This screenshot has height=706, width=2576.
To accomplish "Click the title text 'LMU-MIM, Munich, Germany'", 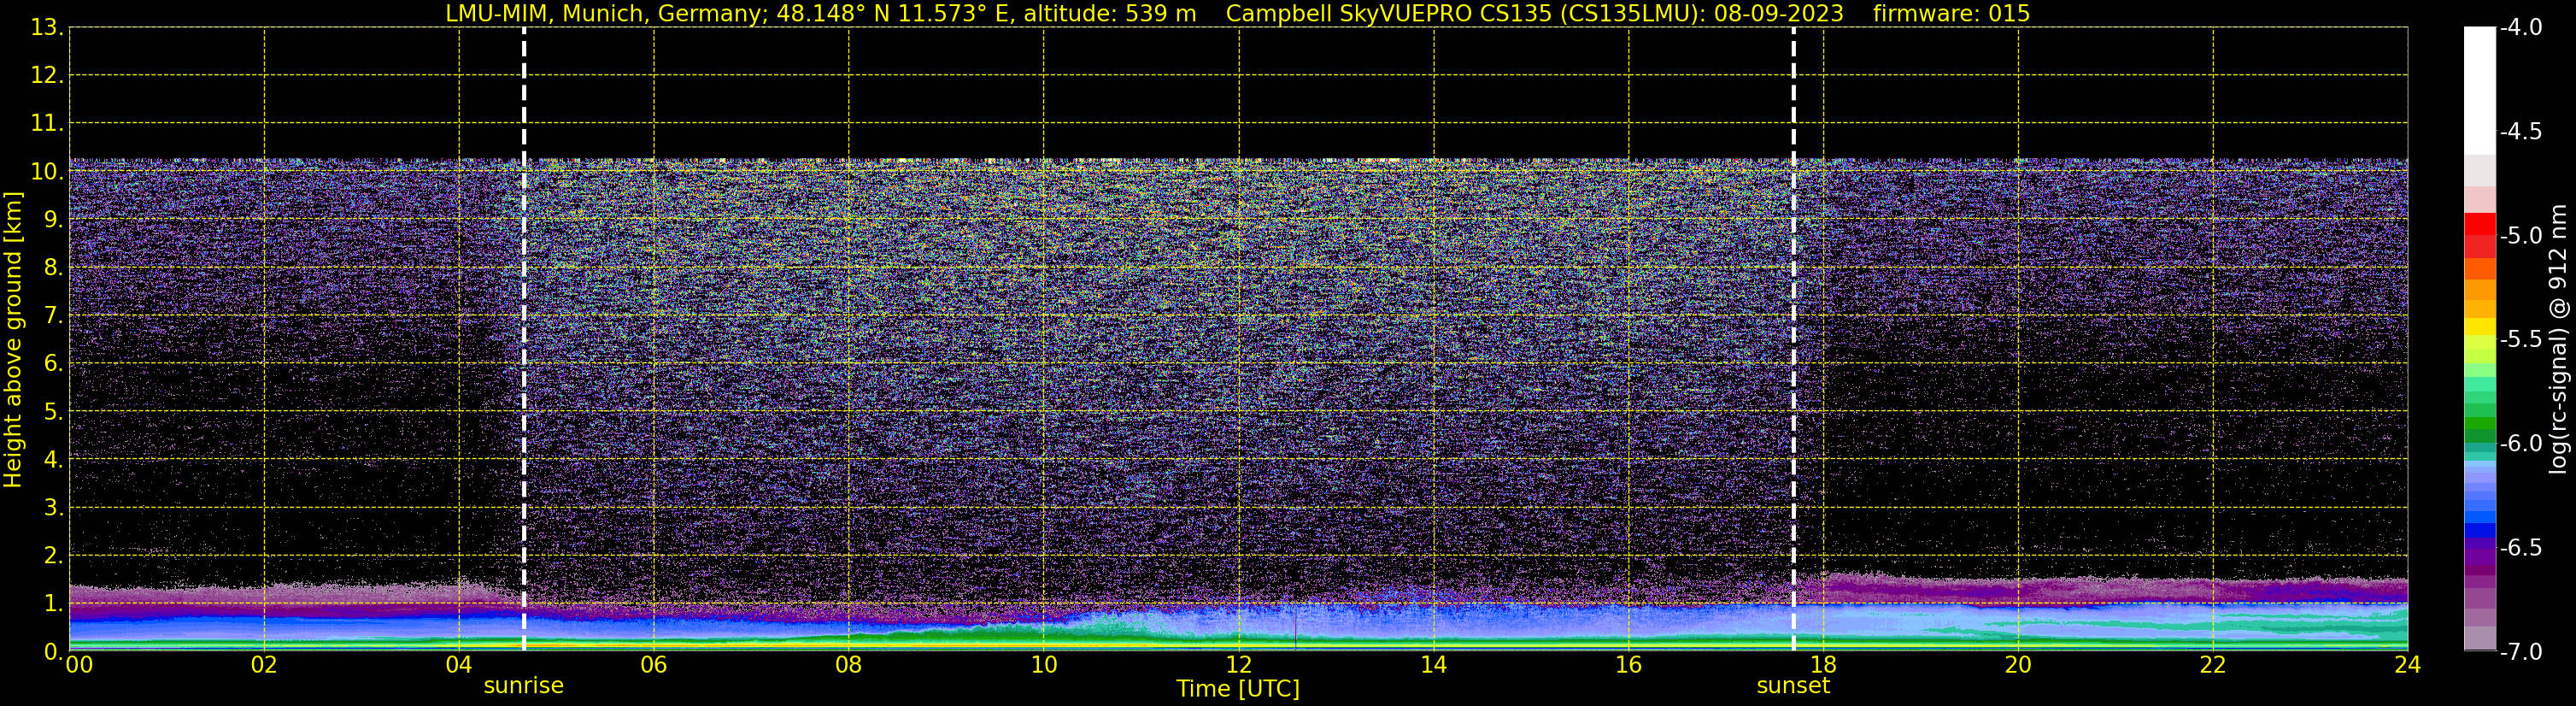I will click(x=605, y=13).
